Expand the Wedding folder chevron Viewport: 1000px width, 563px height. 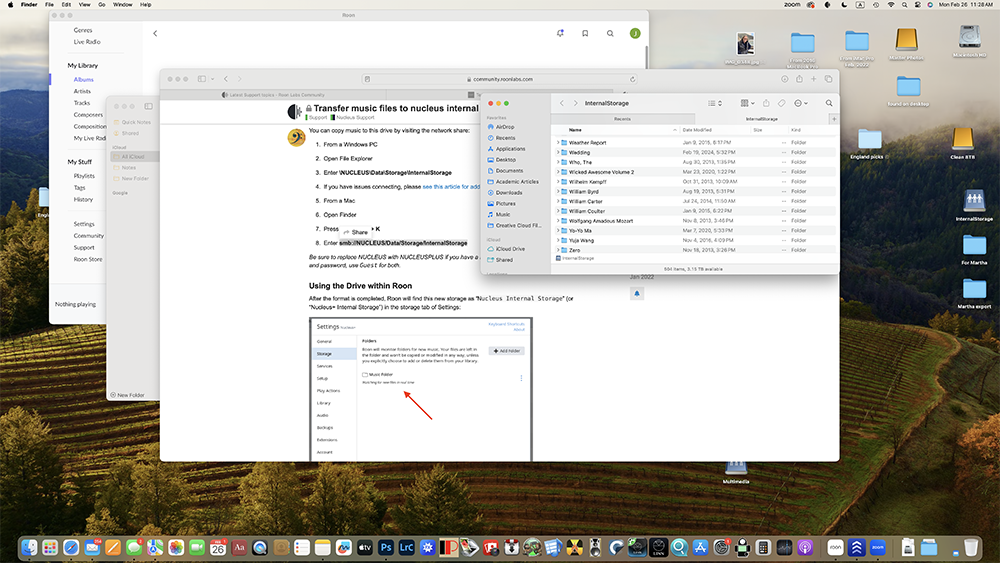558,152
